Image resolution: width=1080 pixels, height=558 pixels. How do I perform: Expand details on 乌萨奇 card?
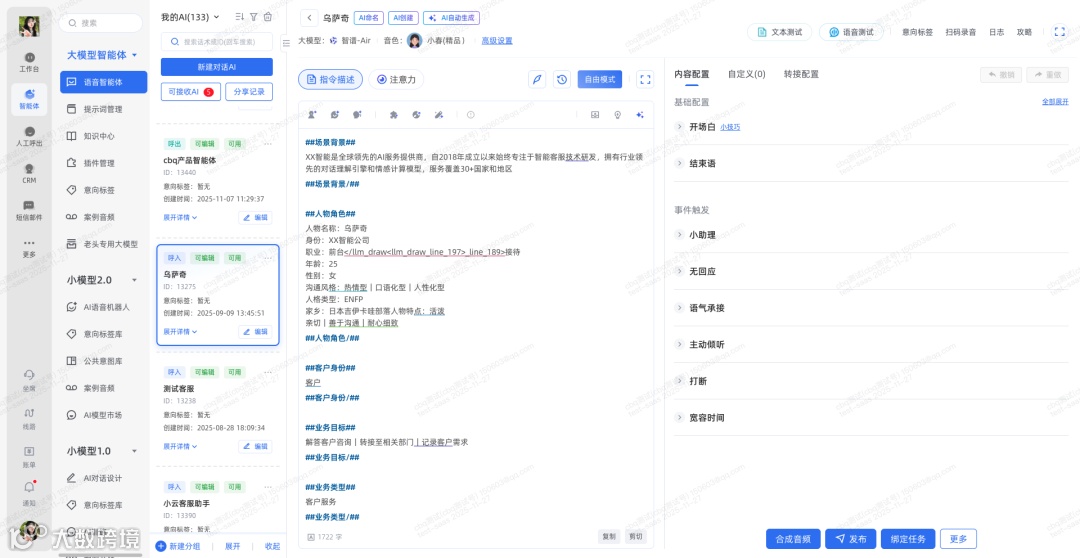point(180,331)
